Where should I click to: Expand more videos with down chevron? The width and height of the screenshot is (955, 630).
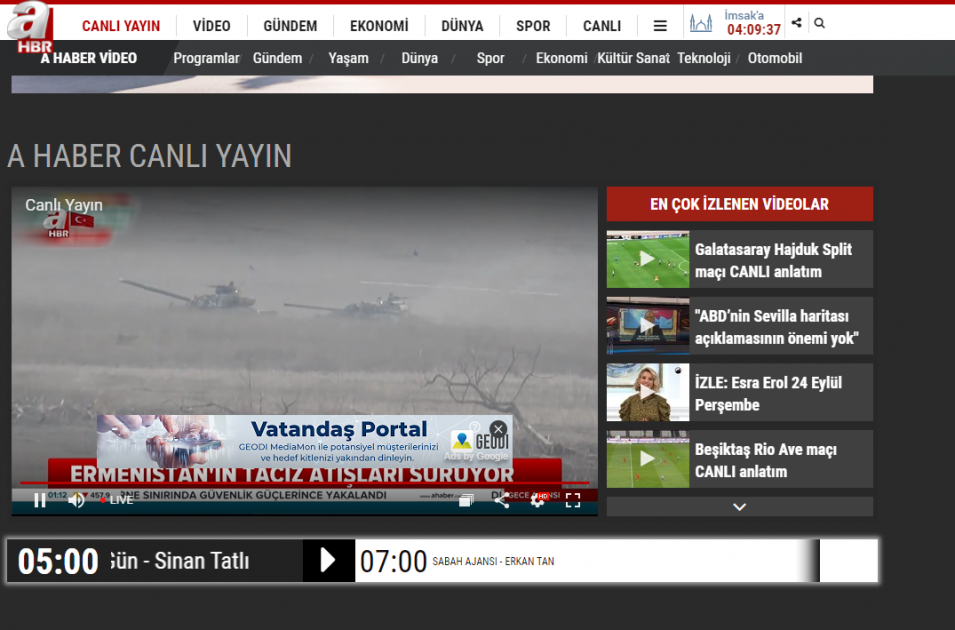[x=739, y=506]
